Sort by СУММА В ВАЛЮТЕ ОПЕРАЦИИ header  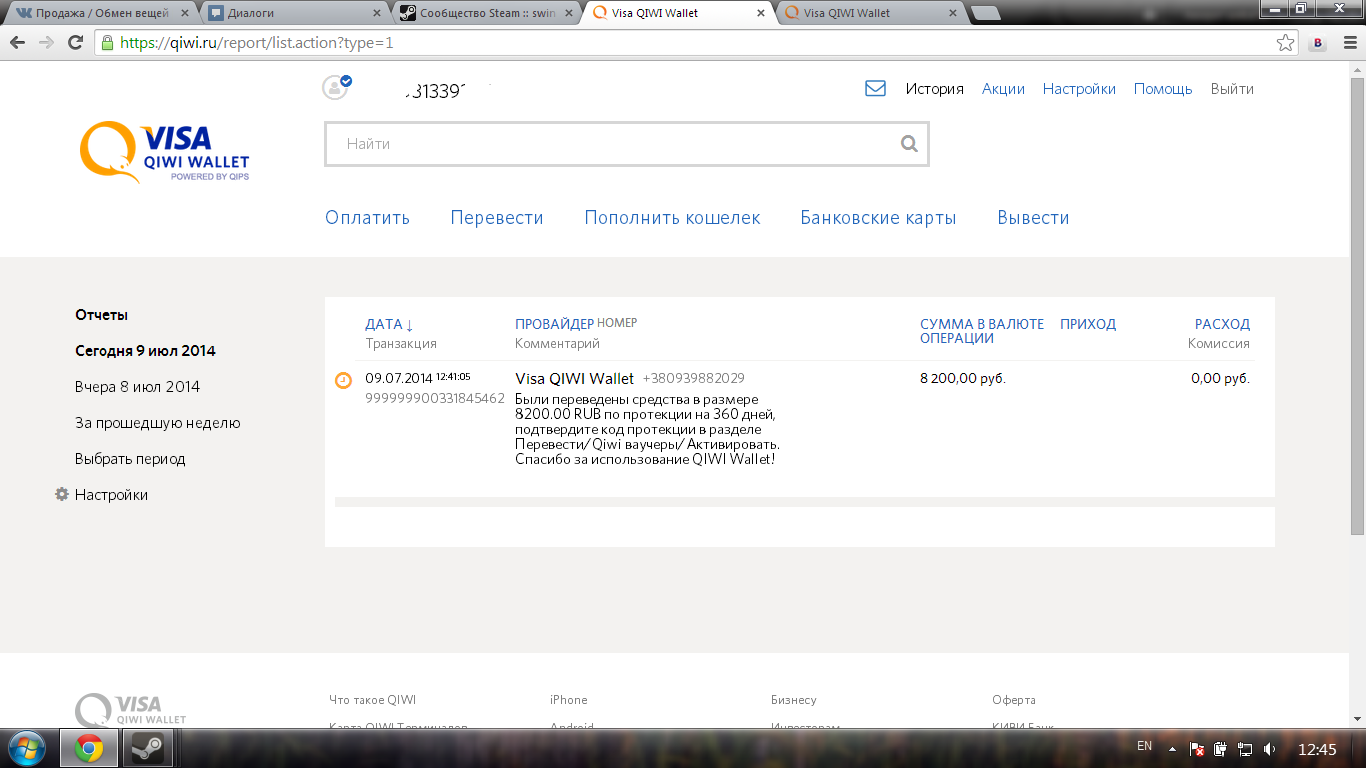pyautogui.click(x=982, y=331)
